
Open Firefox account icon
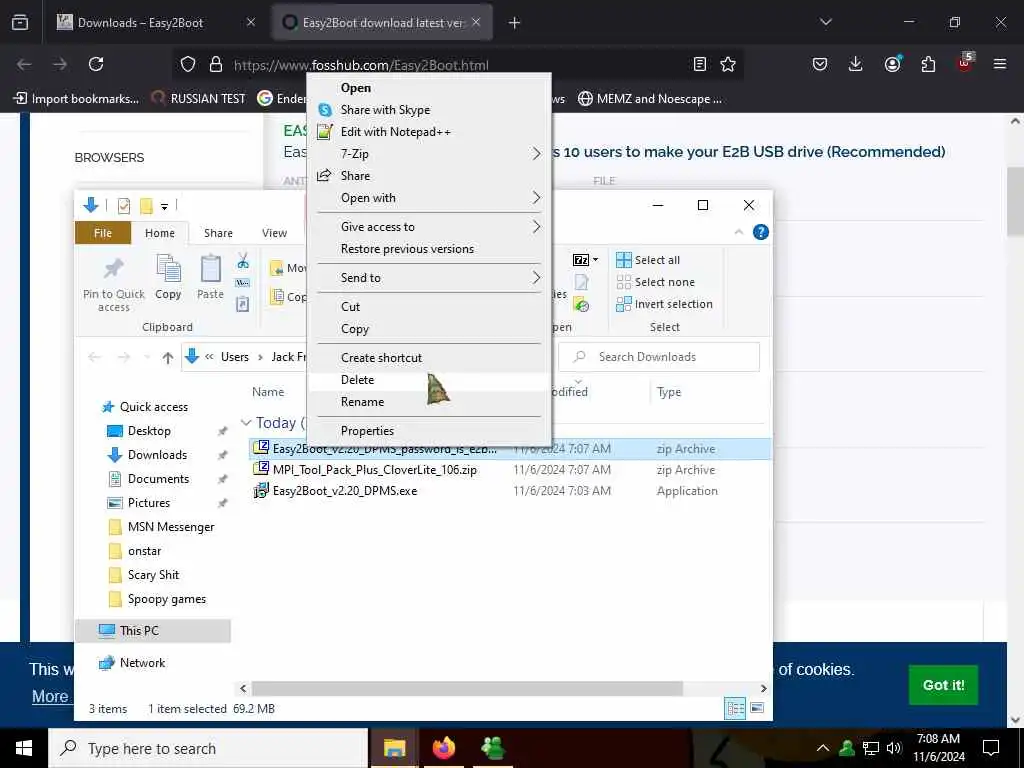click(x=892, y=64)
